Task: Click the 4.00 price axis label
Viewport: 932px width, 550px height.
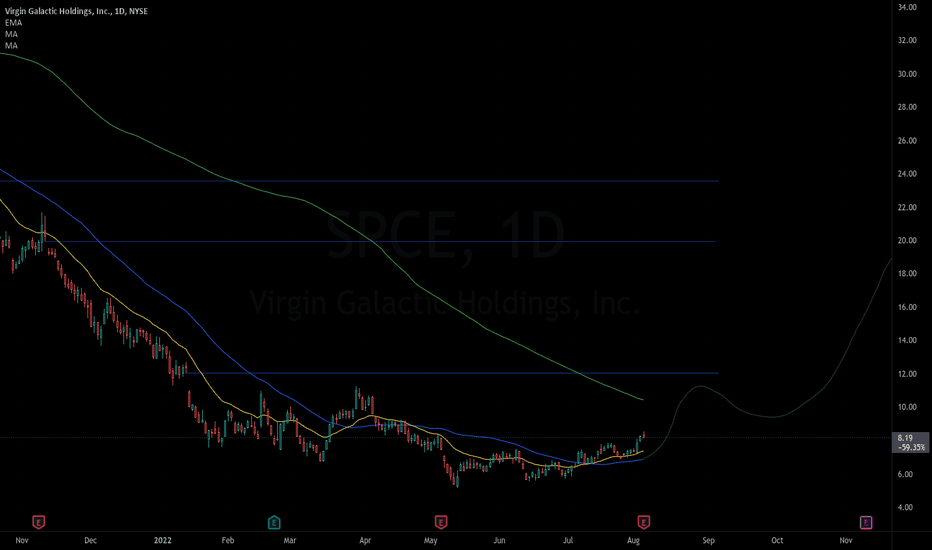Action: [x=905, y=507]
